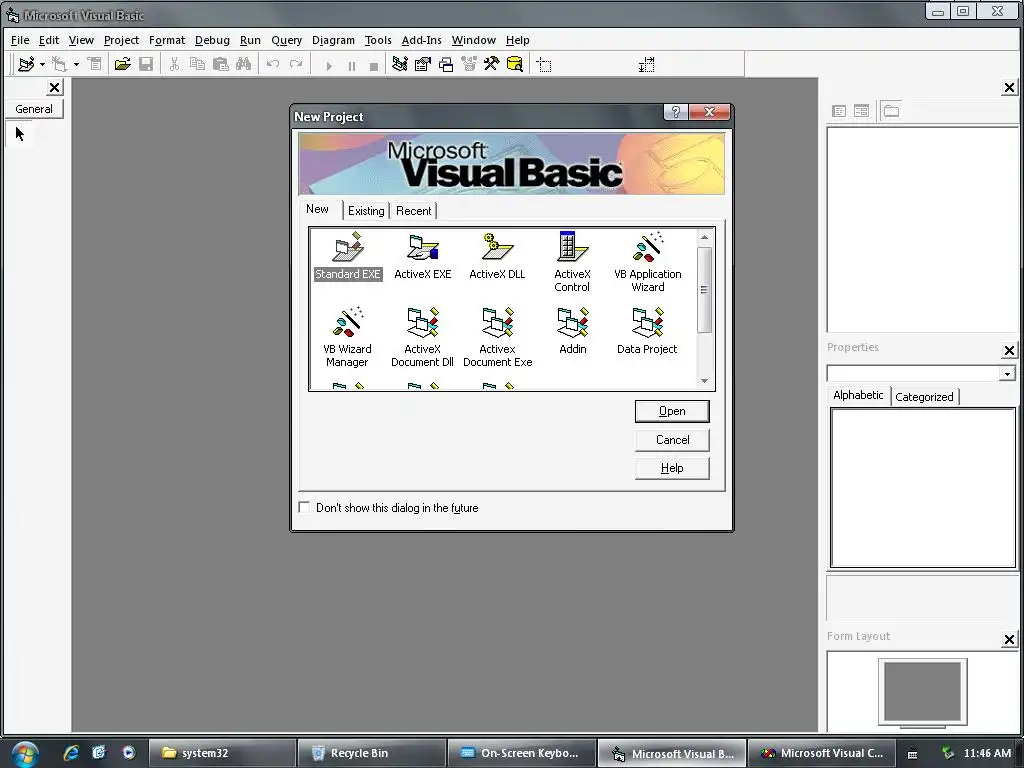Viewport: 1024px width, 768px height.
Task: Open the Form Layout Window toolbar icon
Action: [446, 64]
